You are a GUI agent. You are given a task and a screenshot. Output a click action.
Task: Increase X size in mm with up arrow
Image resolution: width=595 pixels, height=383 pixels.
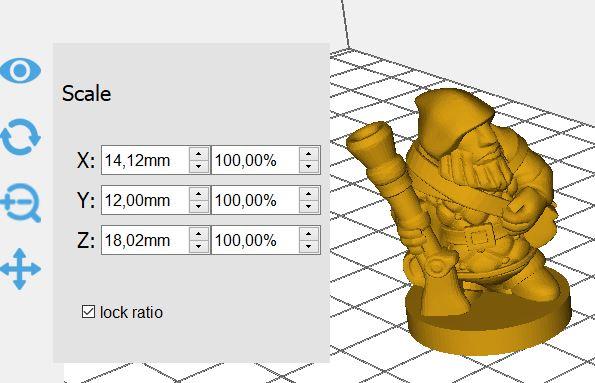(x=199, y=154)
